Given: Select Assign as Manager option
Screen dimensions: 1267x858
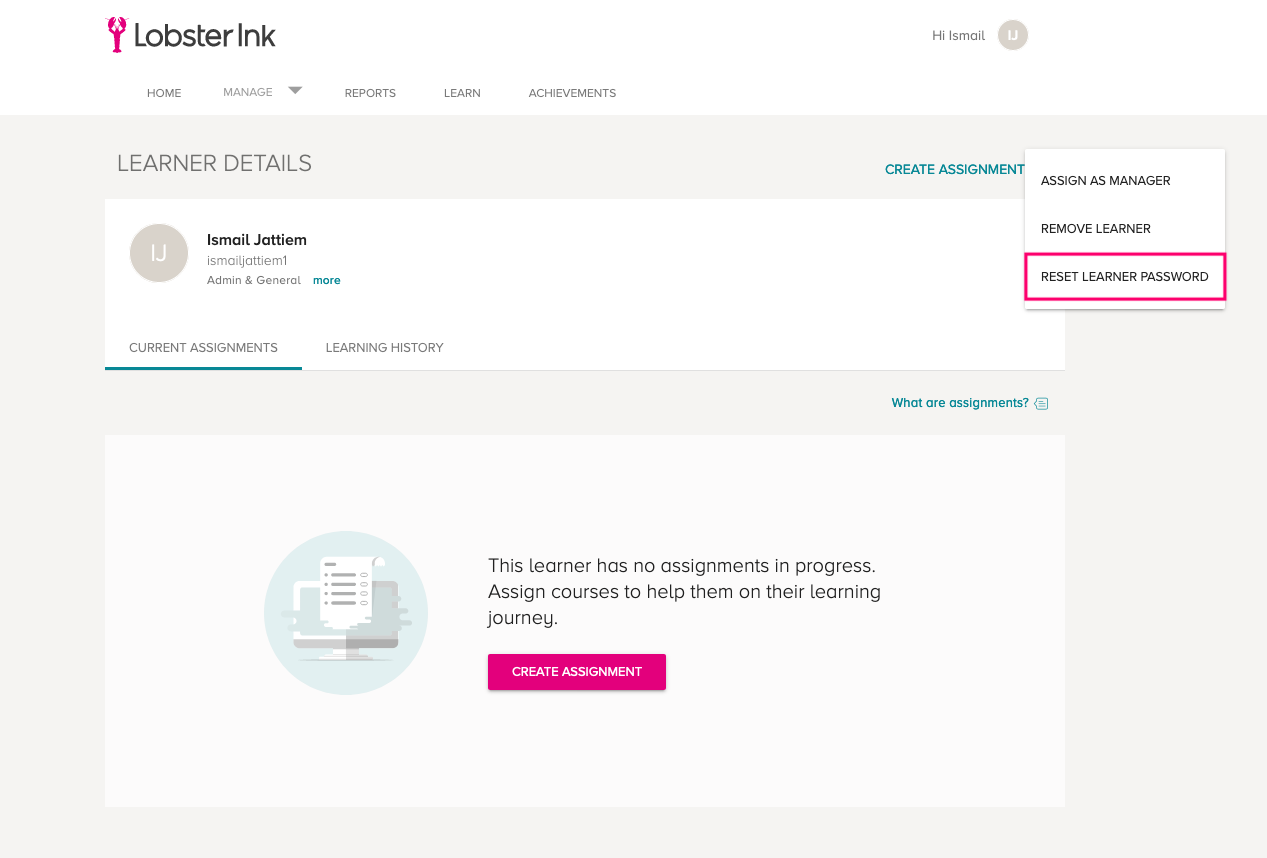Looking at the screenshot, I should (1125, 181).
